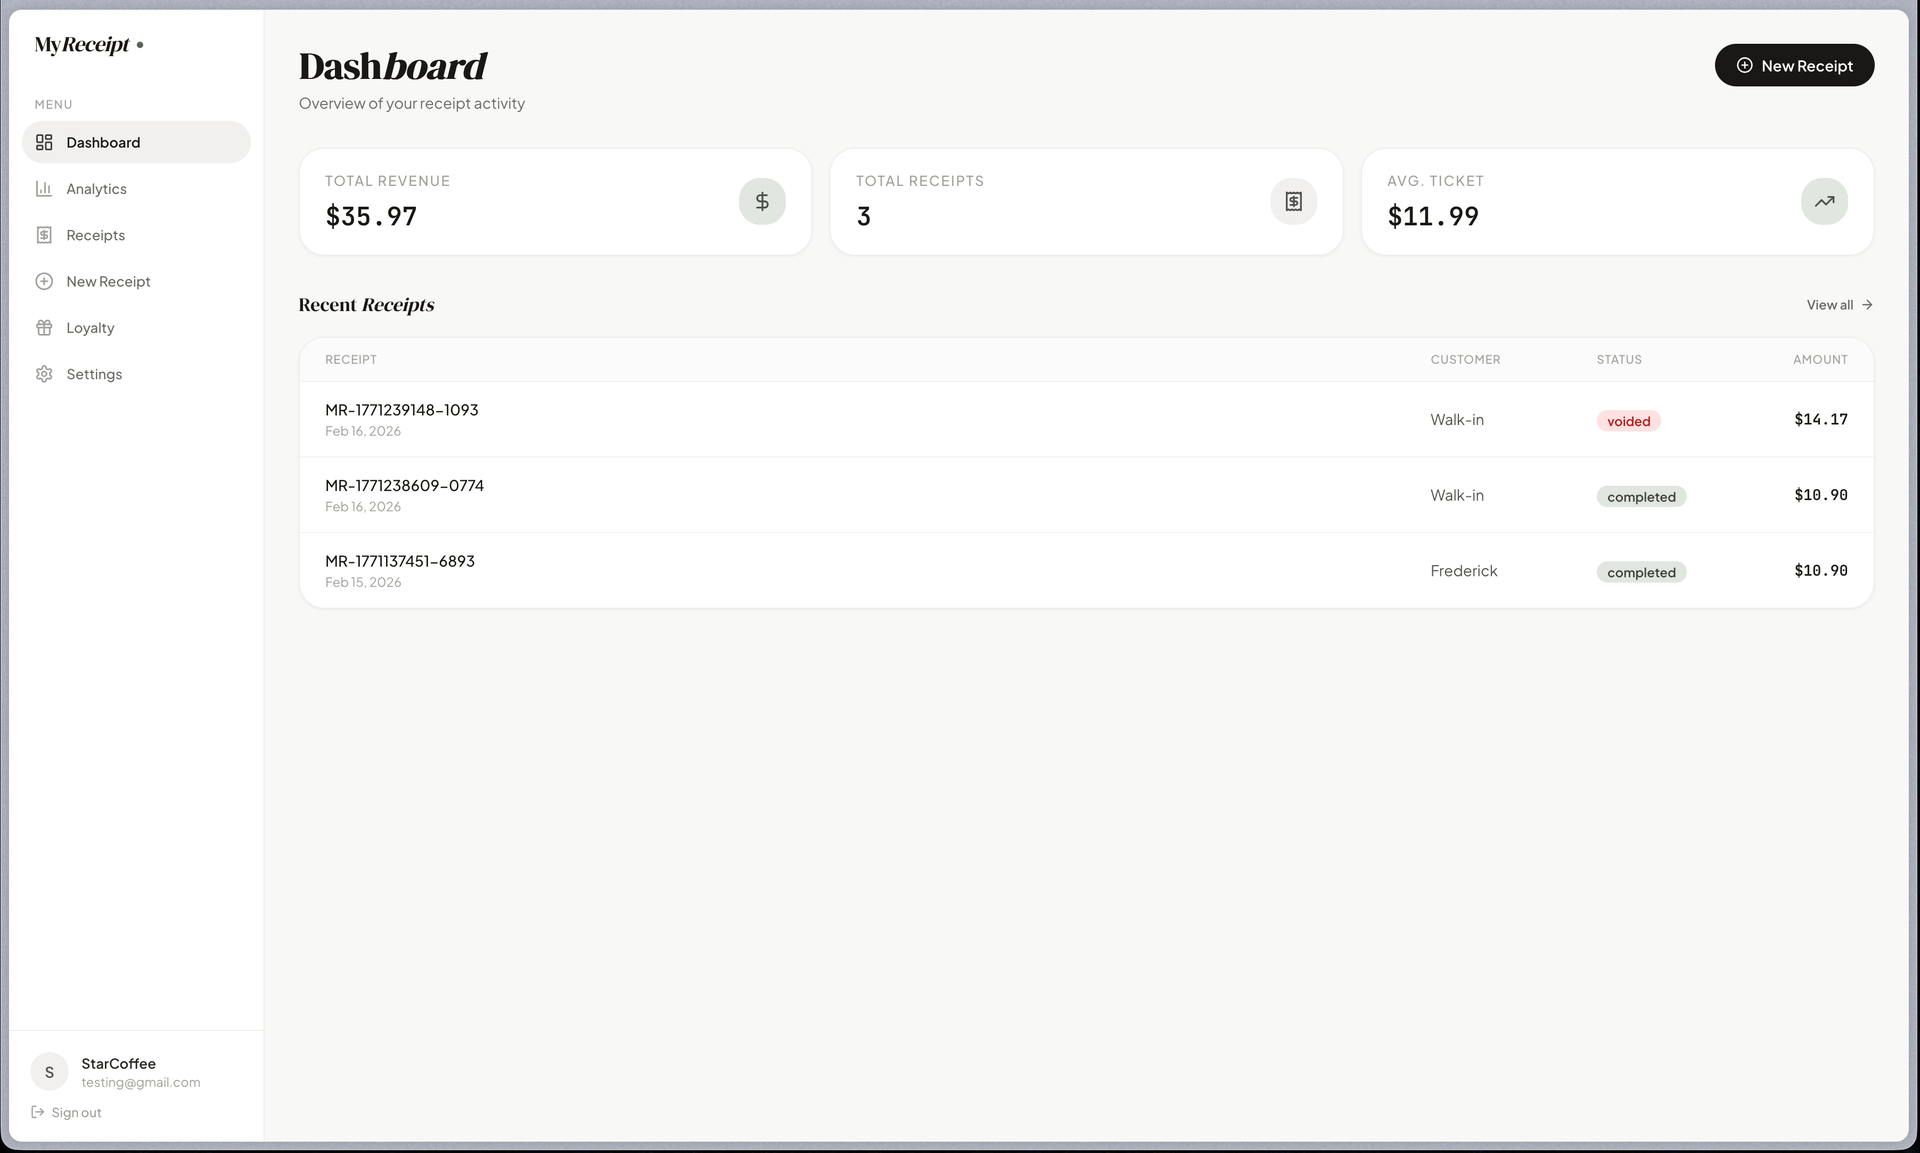The width and height of the screenshot is (1920, 1153).
Task: Open View all receipts link
Action: (x=1838, y=305)
